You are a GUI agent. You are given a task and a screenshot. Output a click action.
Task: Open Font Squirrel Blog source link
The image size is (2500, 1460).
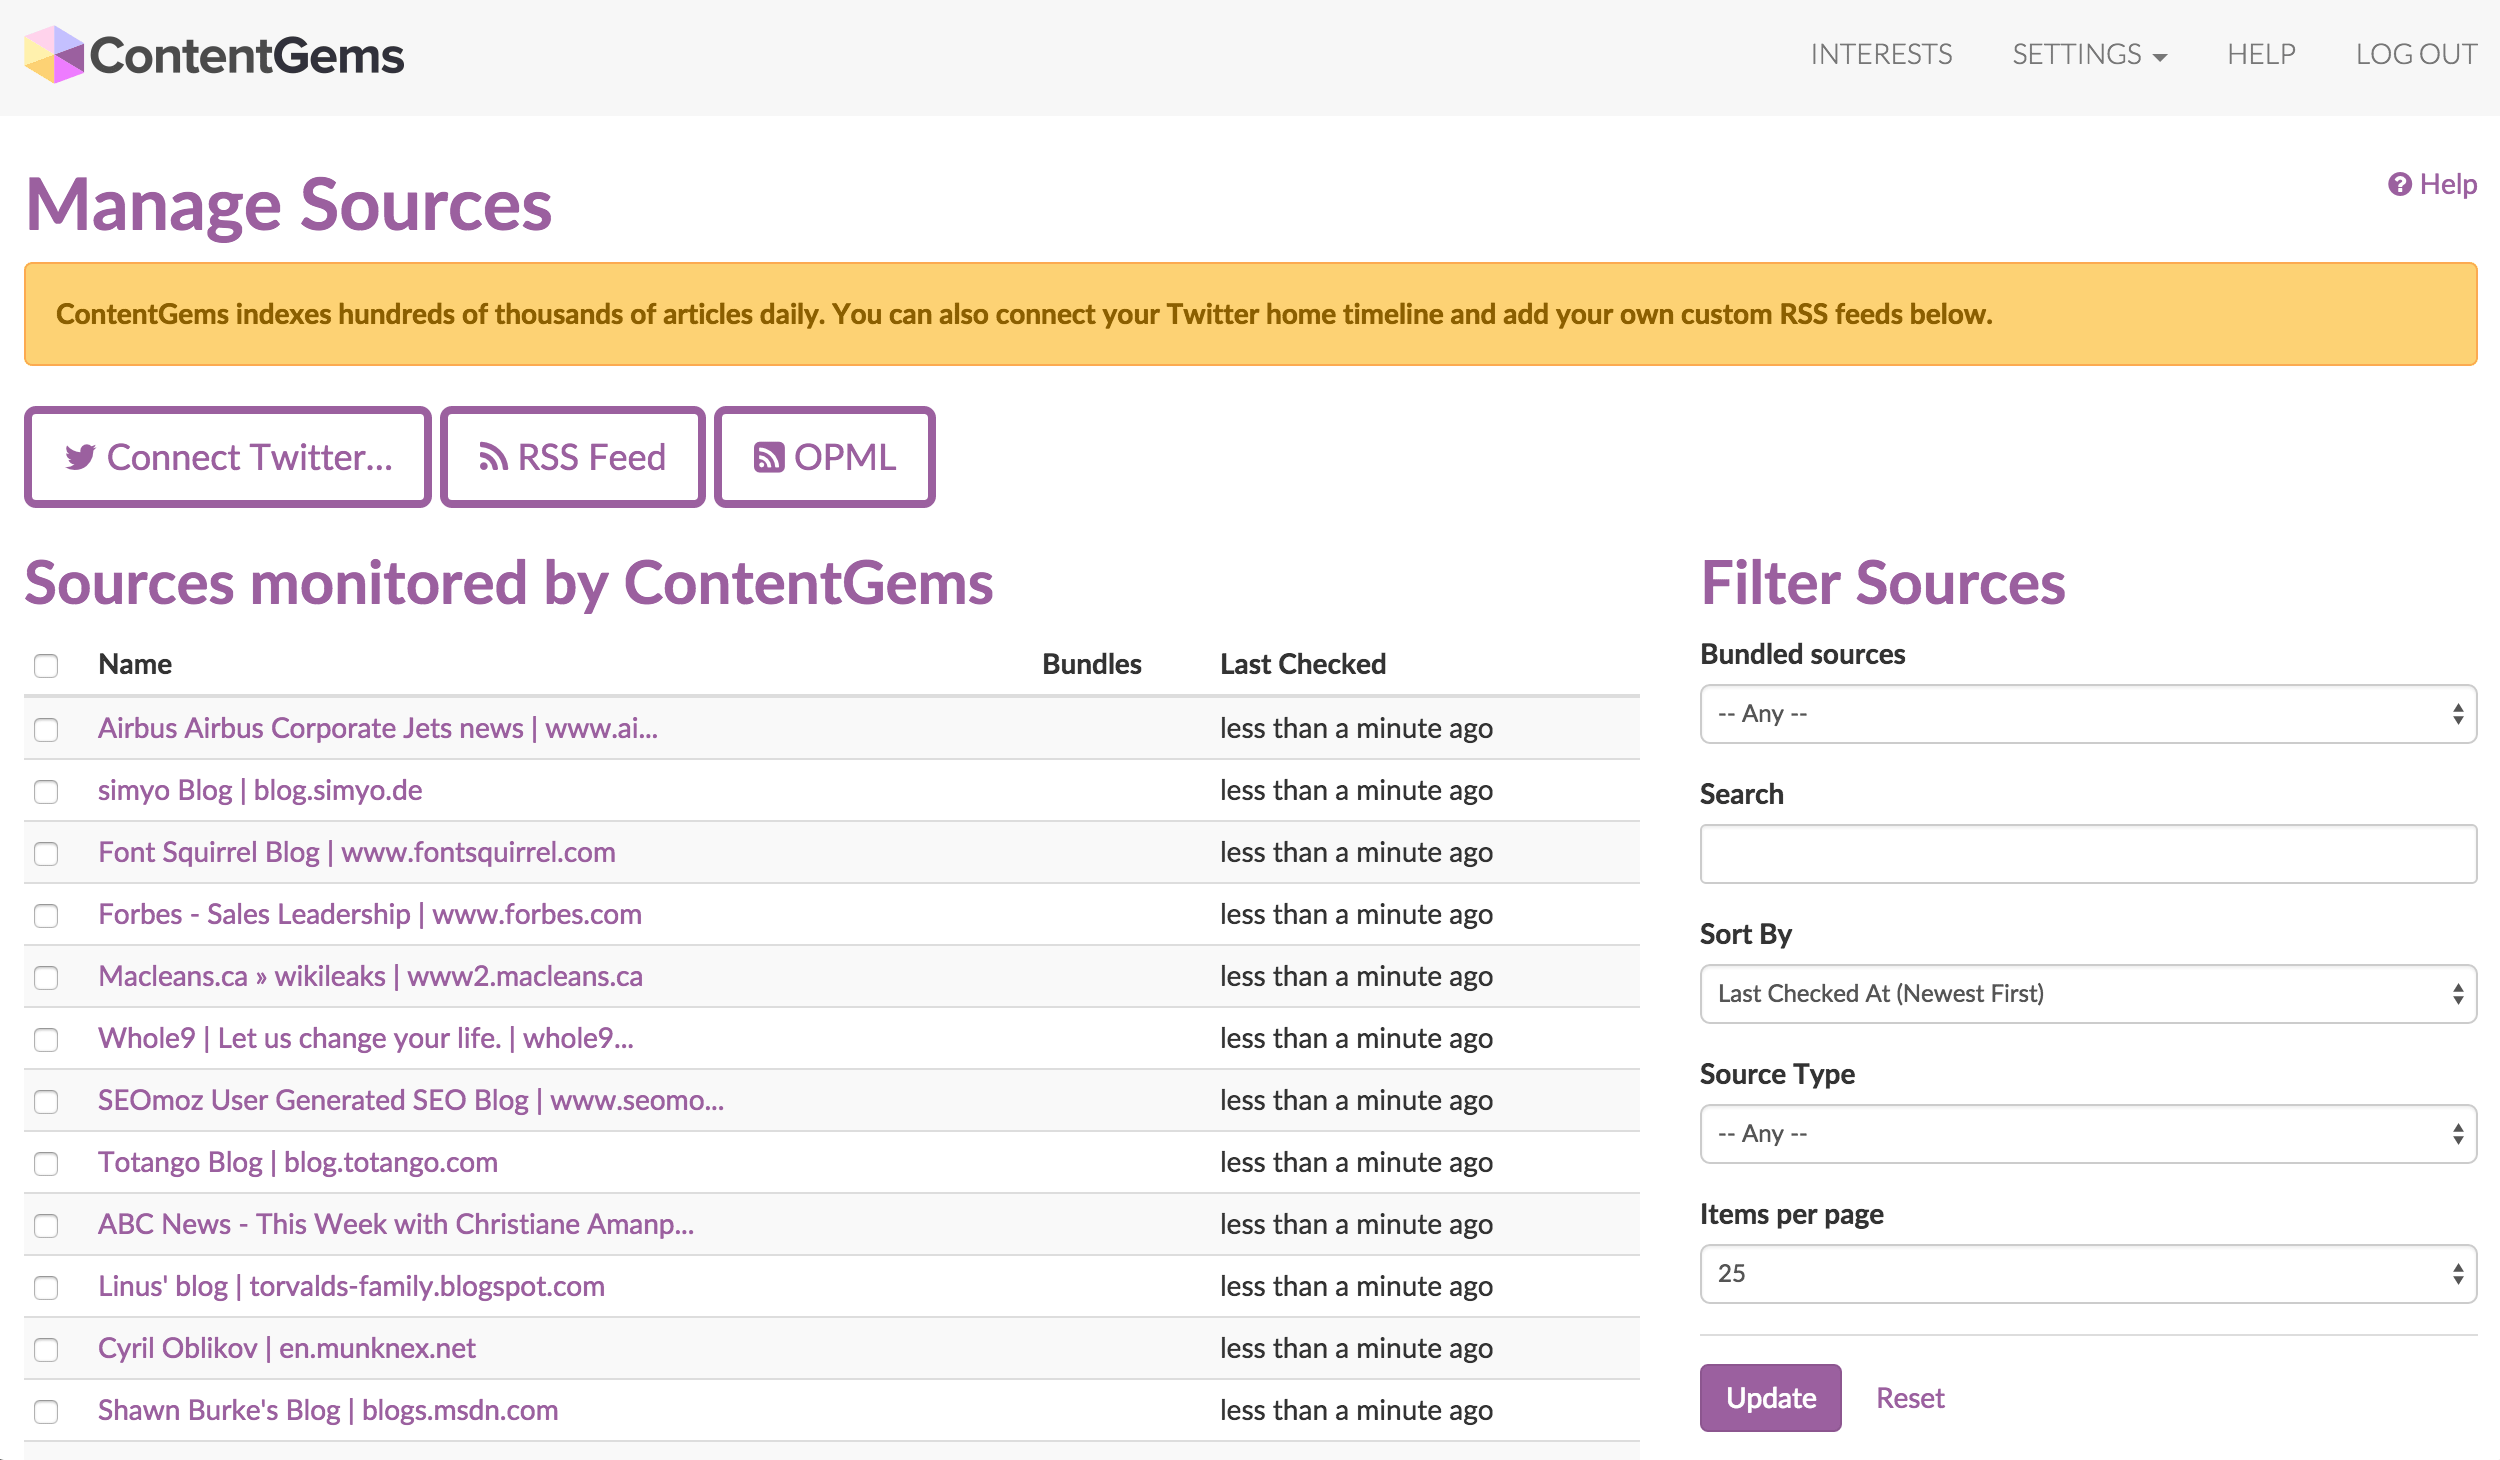pos(357,853)
